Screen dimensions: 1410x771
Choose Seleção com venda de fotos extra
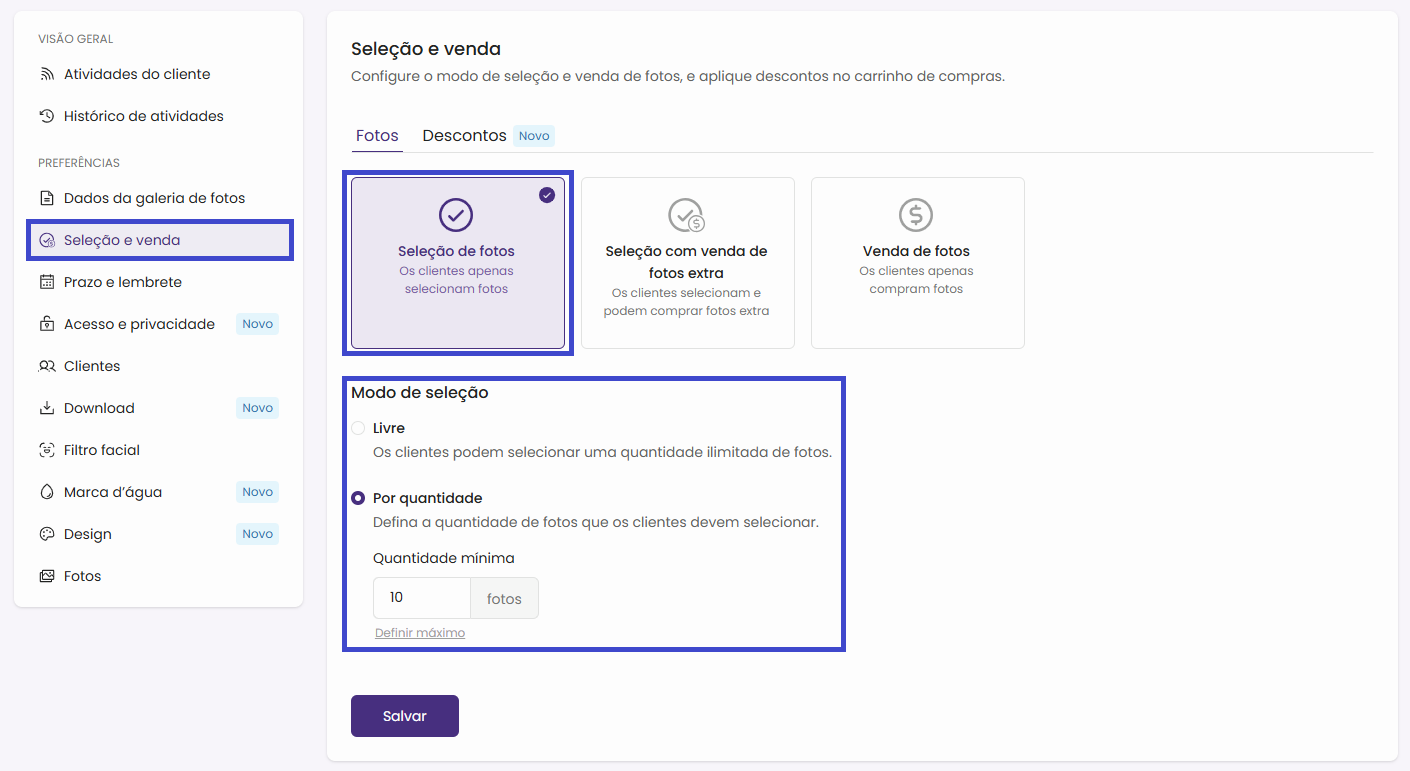[x=687, y=263]
